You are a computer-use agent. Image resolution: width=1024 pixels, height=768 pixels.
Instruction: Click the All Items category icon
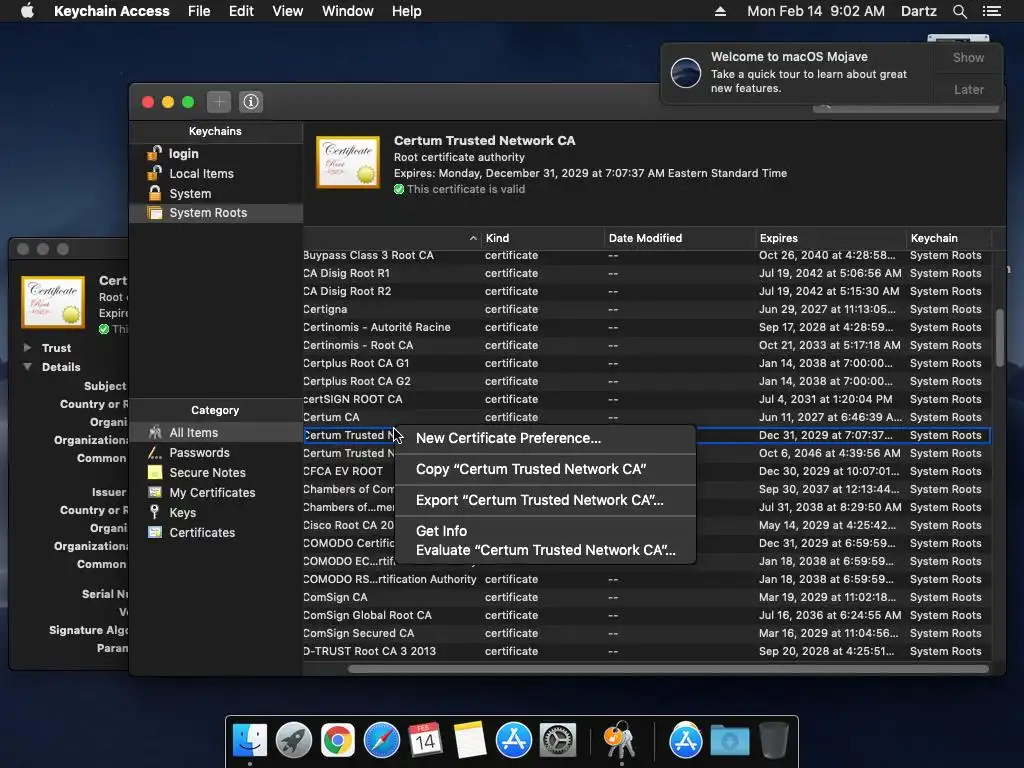pyautogui.click(x=155, y=432)
